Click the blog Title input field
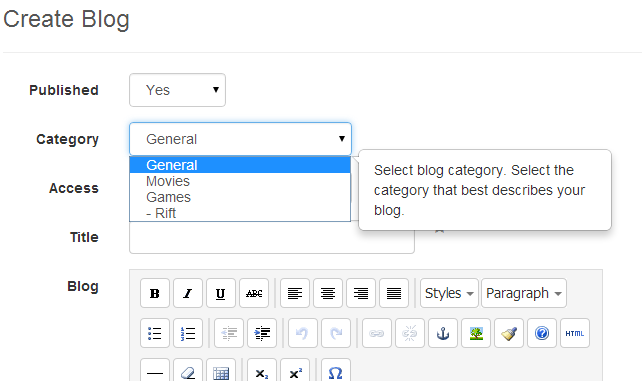This screenshot has height=381, width=642. (x=272, y=238)
